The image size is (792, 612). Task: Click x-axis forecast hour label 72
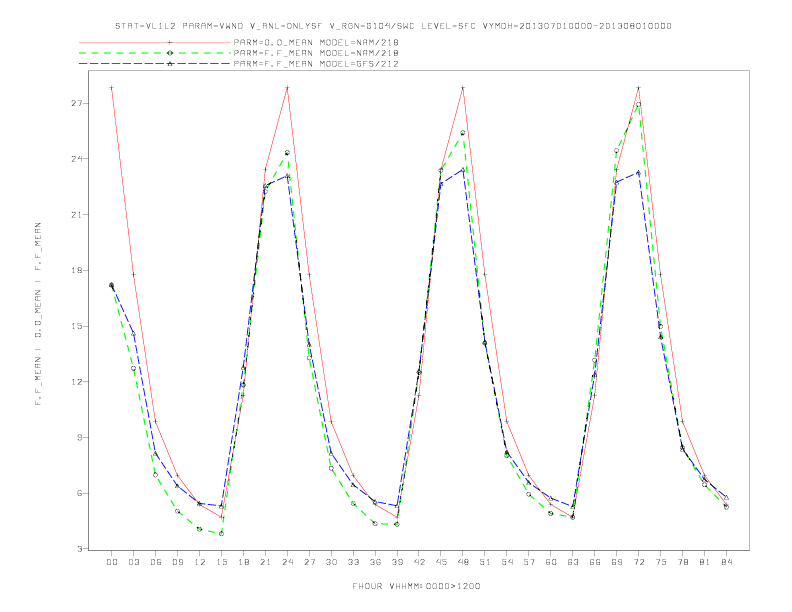639,562
